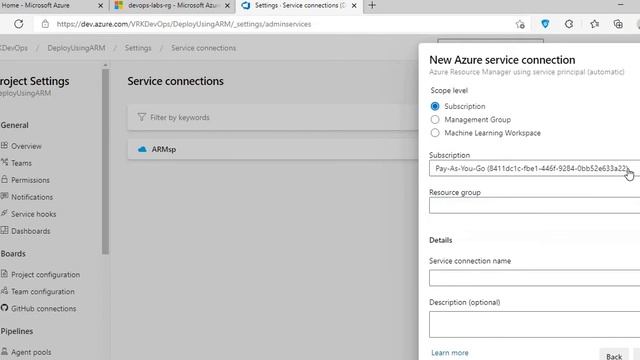Click the Notifications sidebar icon
Viewport: 640px width, 360px height.
pyautogui.click(x=4, y=196)
